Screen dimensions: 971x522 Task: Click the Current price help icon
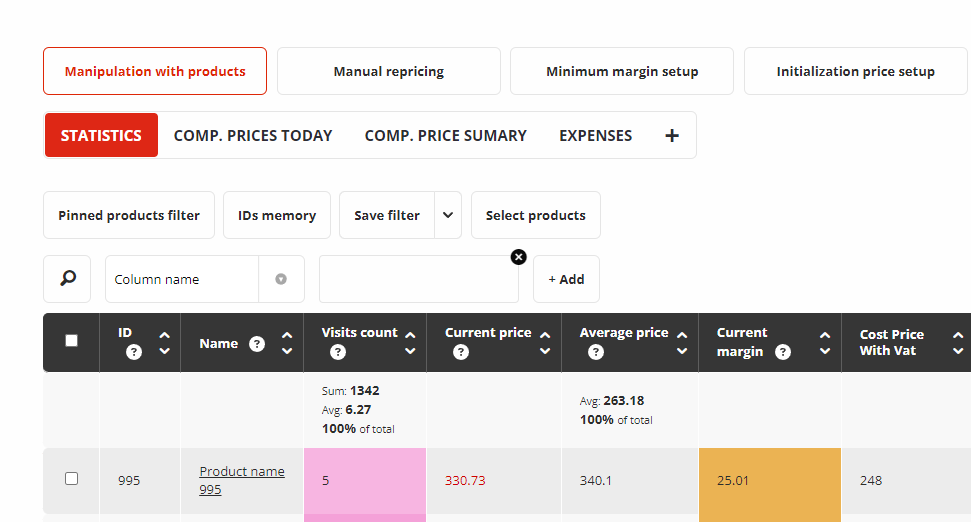point(461,352)
